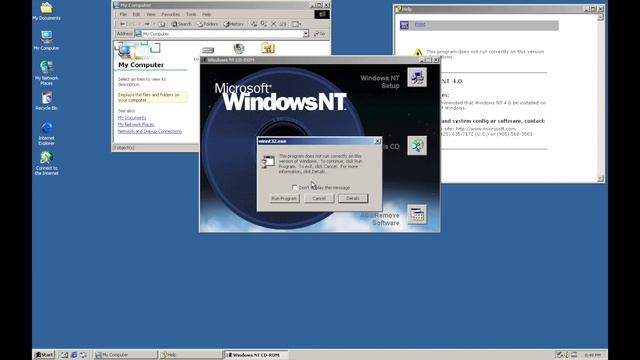640x360 pixels.
Task: Click the Windows NT Setup icon button
Action: [x=417, y=78]
